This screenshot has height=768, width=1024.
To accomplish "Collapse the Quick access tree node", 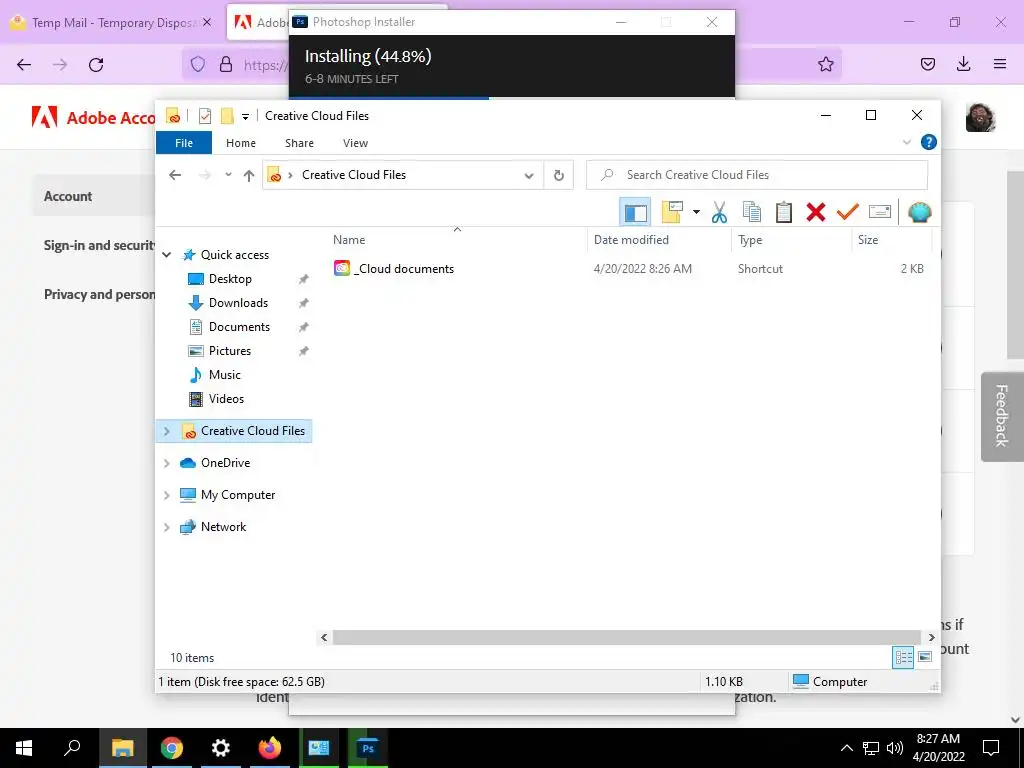I will 167,255.
